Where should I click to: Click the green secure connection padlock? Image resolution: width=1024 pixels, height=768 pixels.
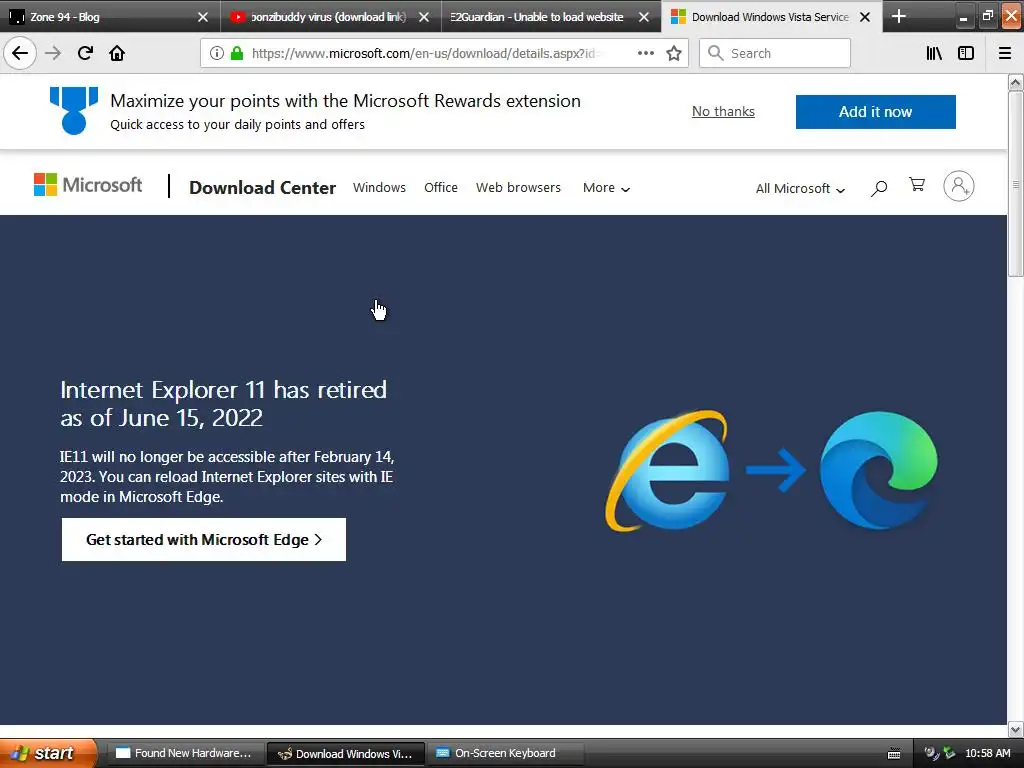[x=237, y=53]
